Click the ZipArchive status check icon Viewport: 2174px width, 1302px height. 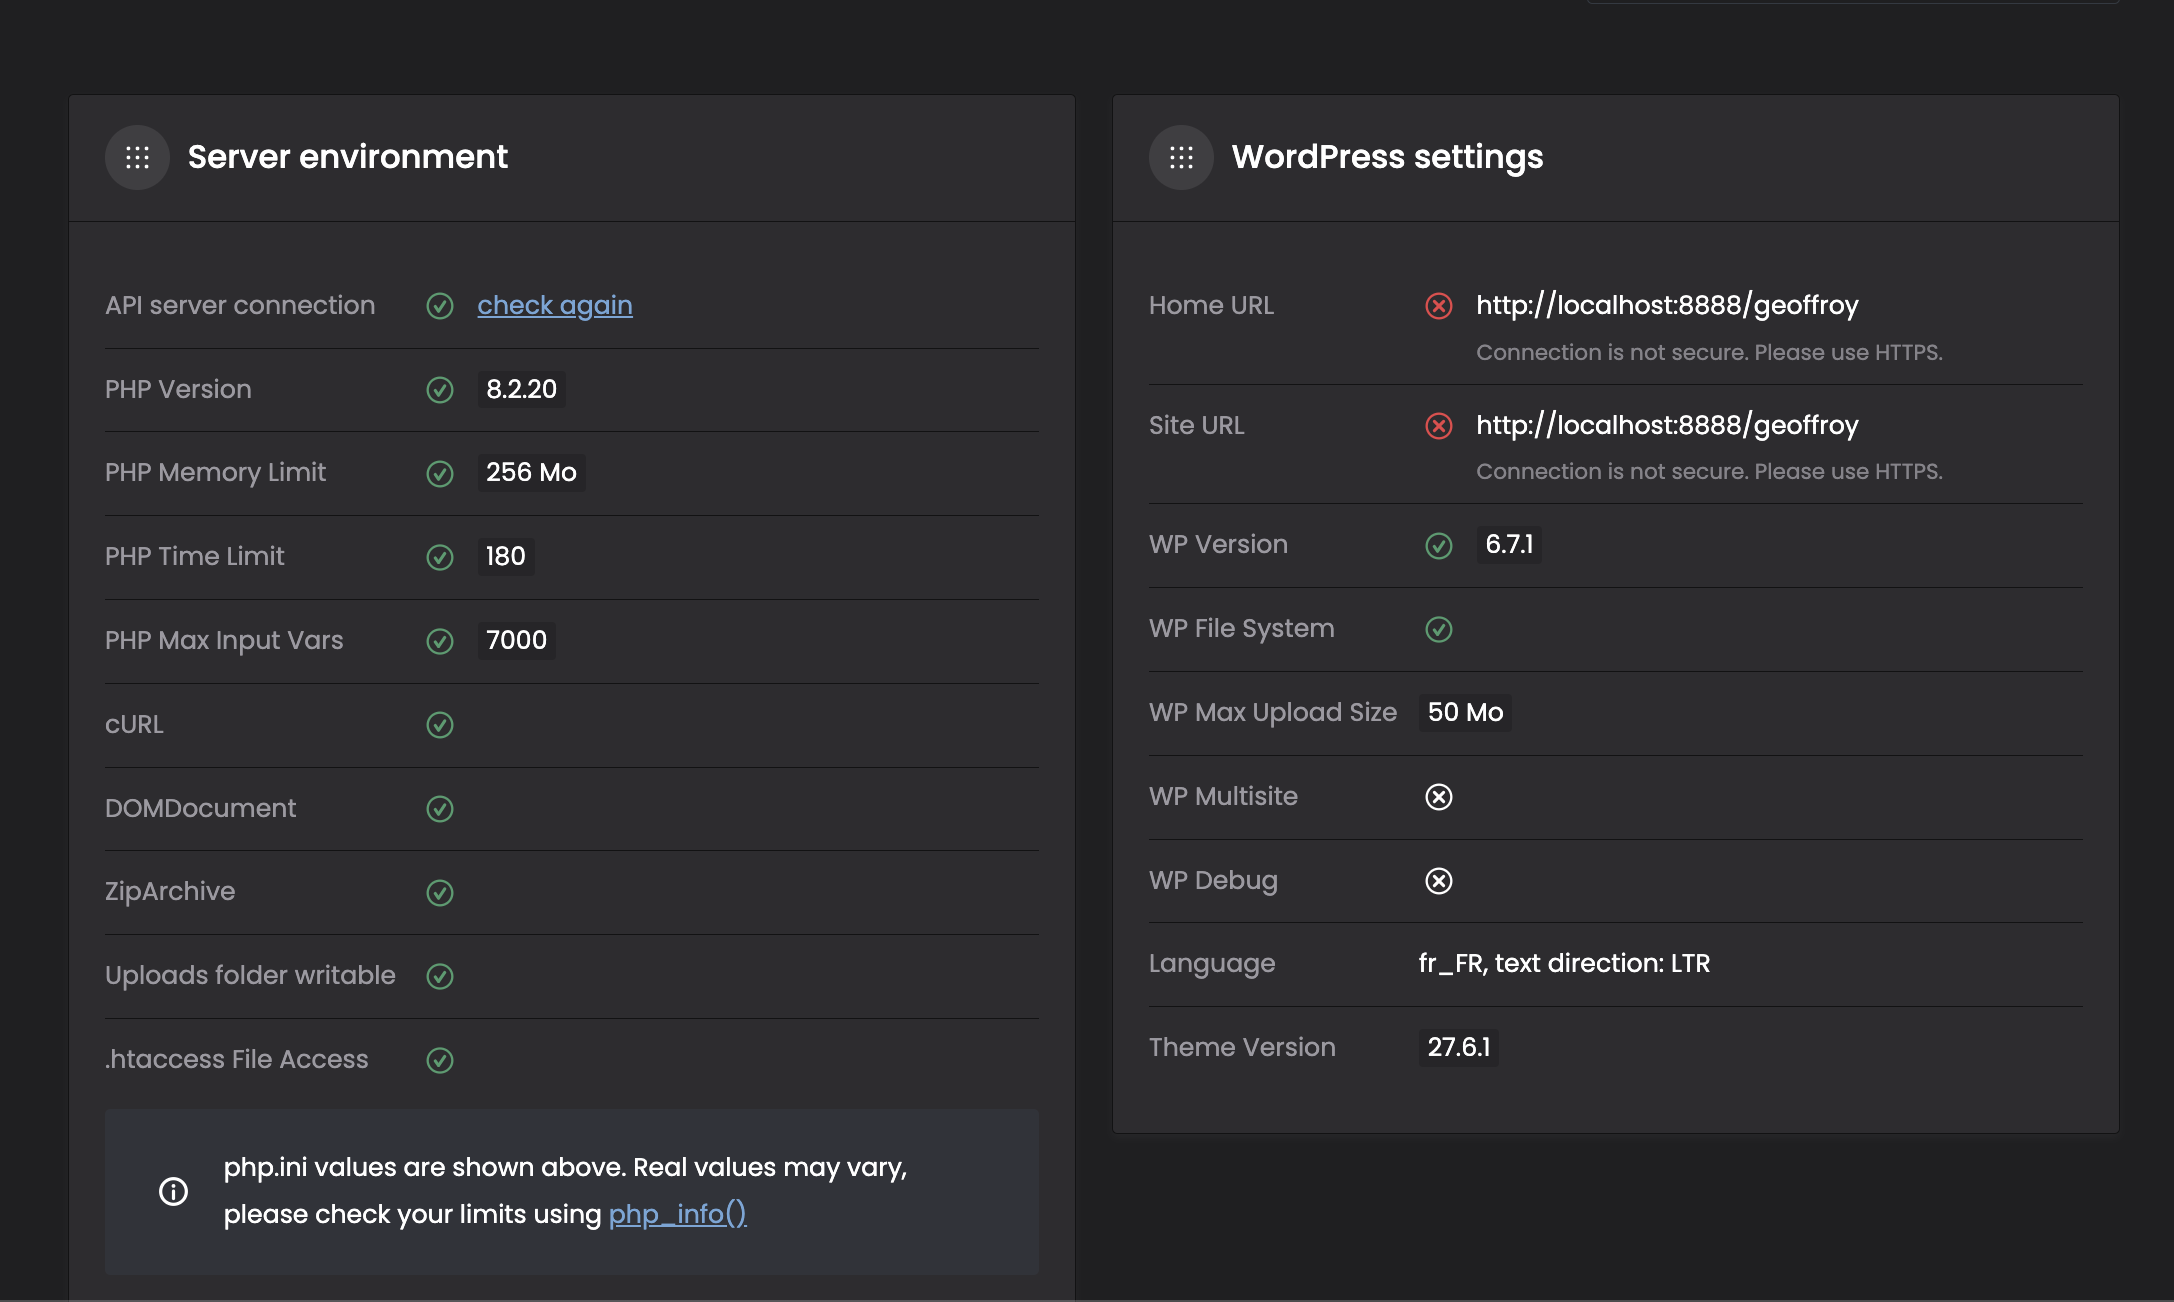click(x=440, y=893)
